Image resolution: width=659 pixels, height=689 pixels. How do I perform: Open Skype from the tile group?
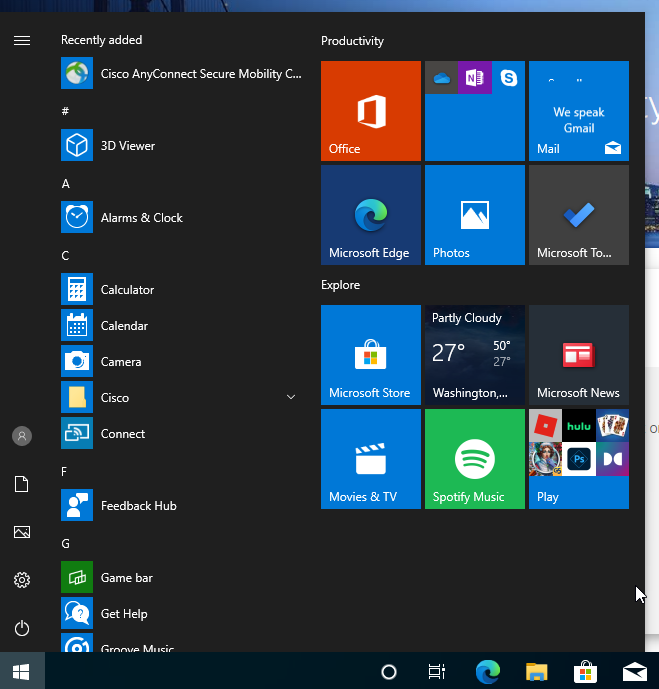coord(508,78)
